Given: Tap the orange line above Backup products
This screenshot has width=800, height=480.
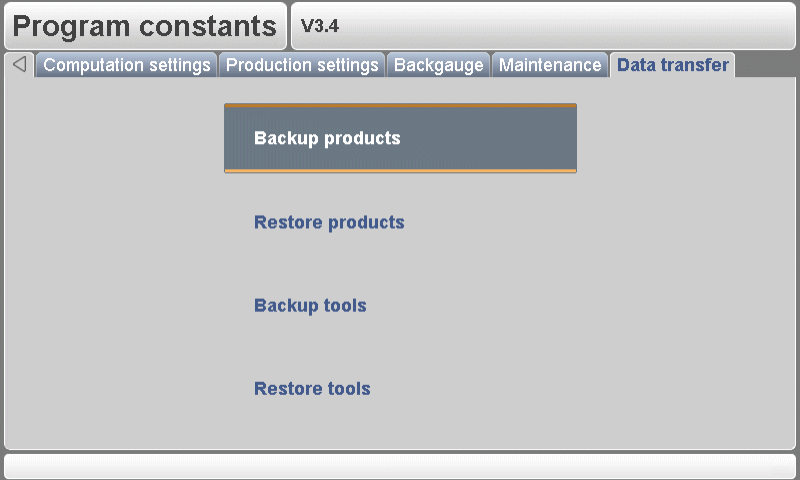Looking at the screenshot, I should click(400, 105).
